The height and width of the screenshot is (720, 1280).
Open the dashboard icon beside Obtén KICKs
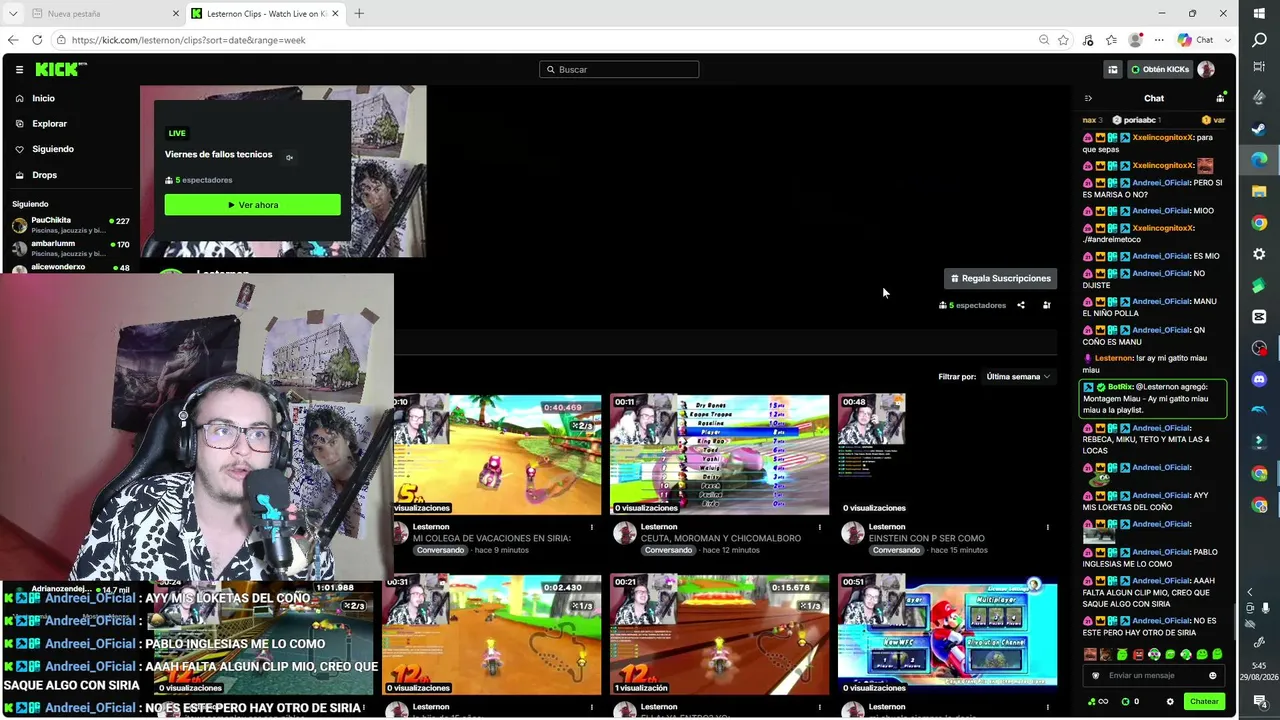(x=1112, y=69)
